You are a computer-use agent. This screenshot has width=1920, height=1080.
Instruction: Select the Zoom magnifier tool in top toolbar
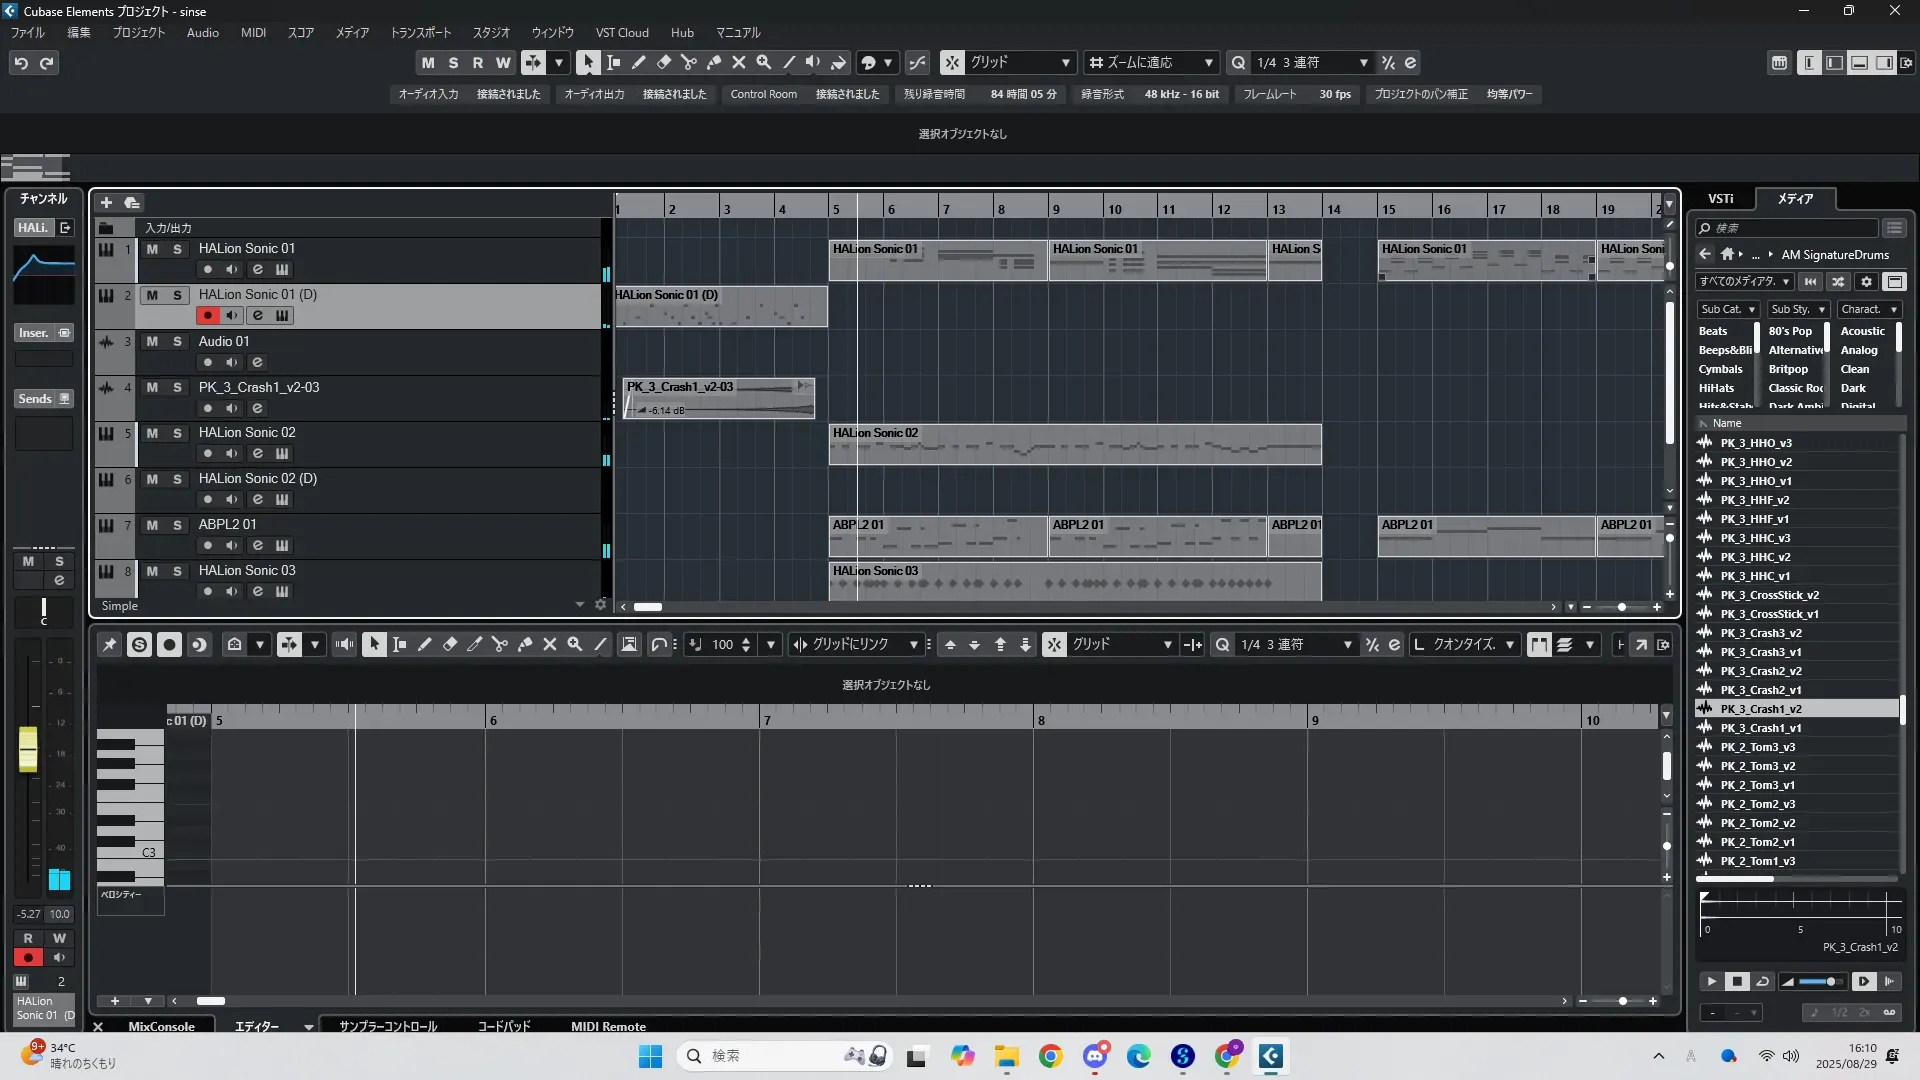pyautogui.click(x=764, y=62)
